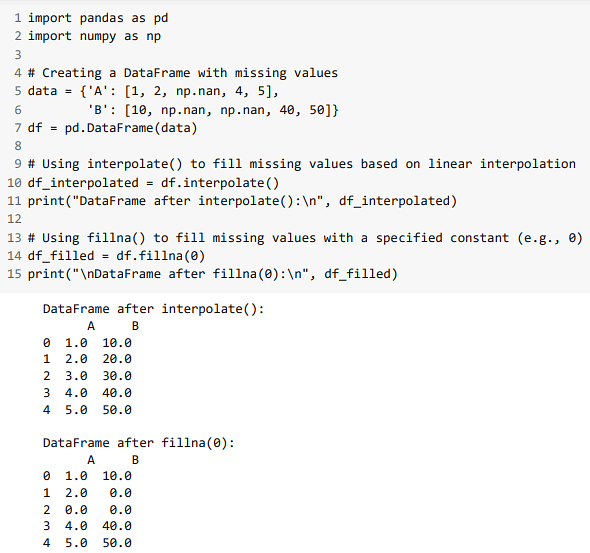Click 'df_filled = df.fillna(0)' code line

[x=116, y=256]
